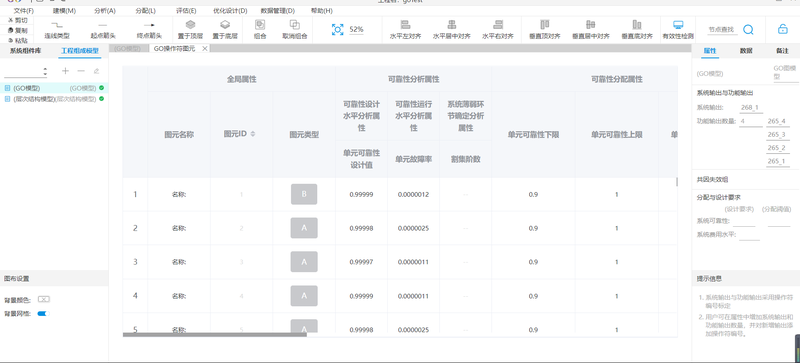This screenshot has width=800, height=363.
Task: Open the 建模(M) menu
Action: [x=64, y=10]
